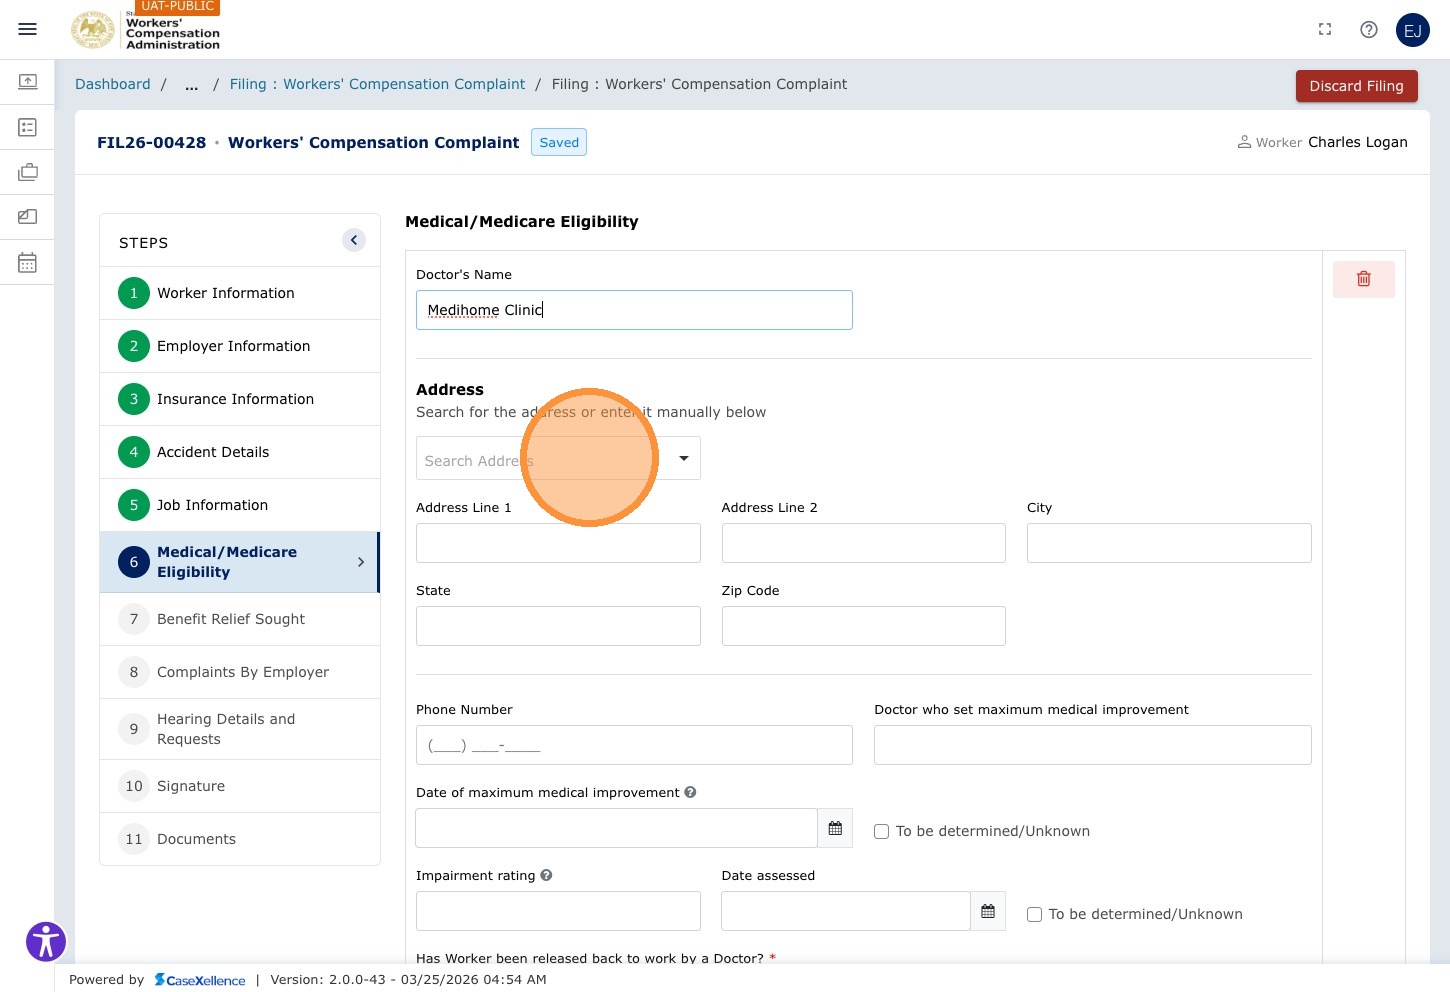Click the Zip Code input field
This screenshot has width=1450, height=992.
click(864, 626)
